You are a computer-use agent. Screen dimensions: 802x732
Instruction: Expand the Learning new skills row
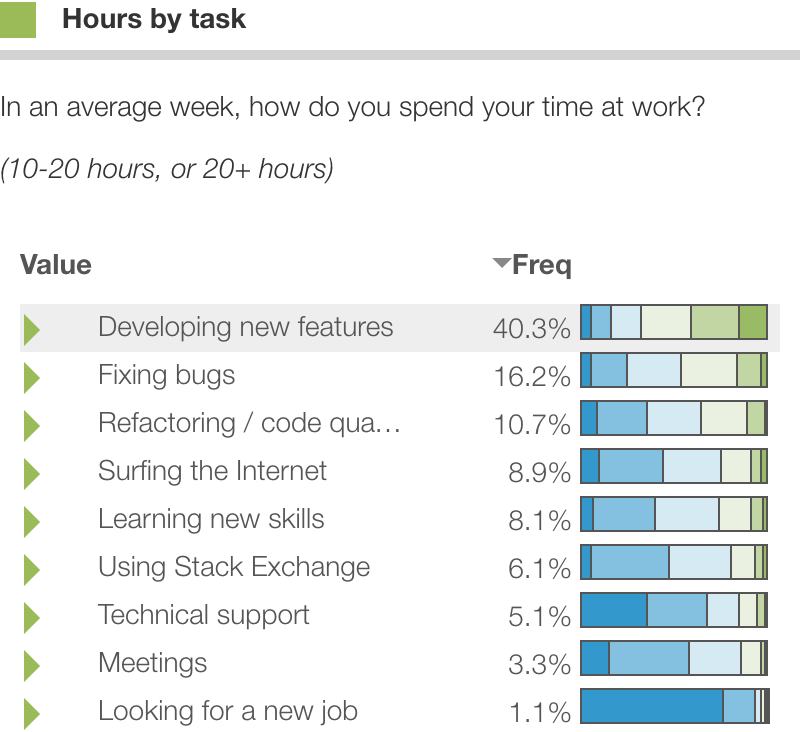[31, 520]
